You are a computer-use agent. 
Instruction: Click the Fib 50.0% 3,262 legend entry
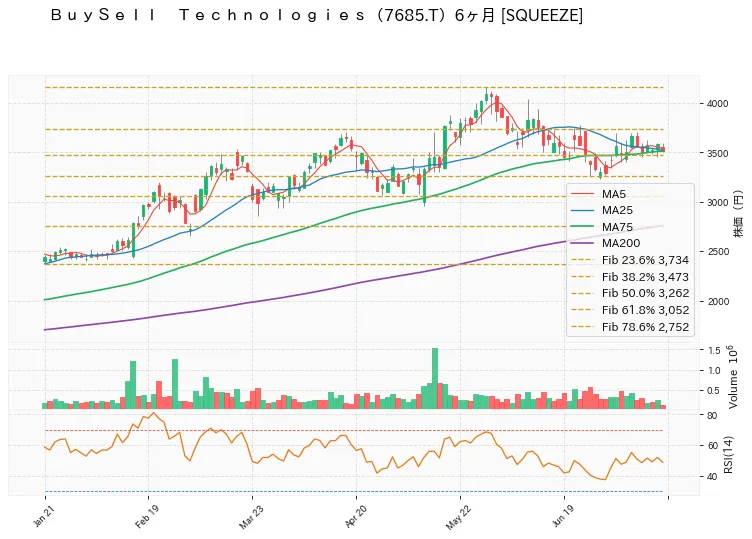[x=630, y=293]
